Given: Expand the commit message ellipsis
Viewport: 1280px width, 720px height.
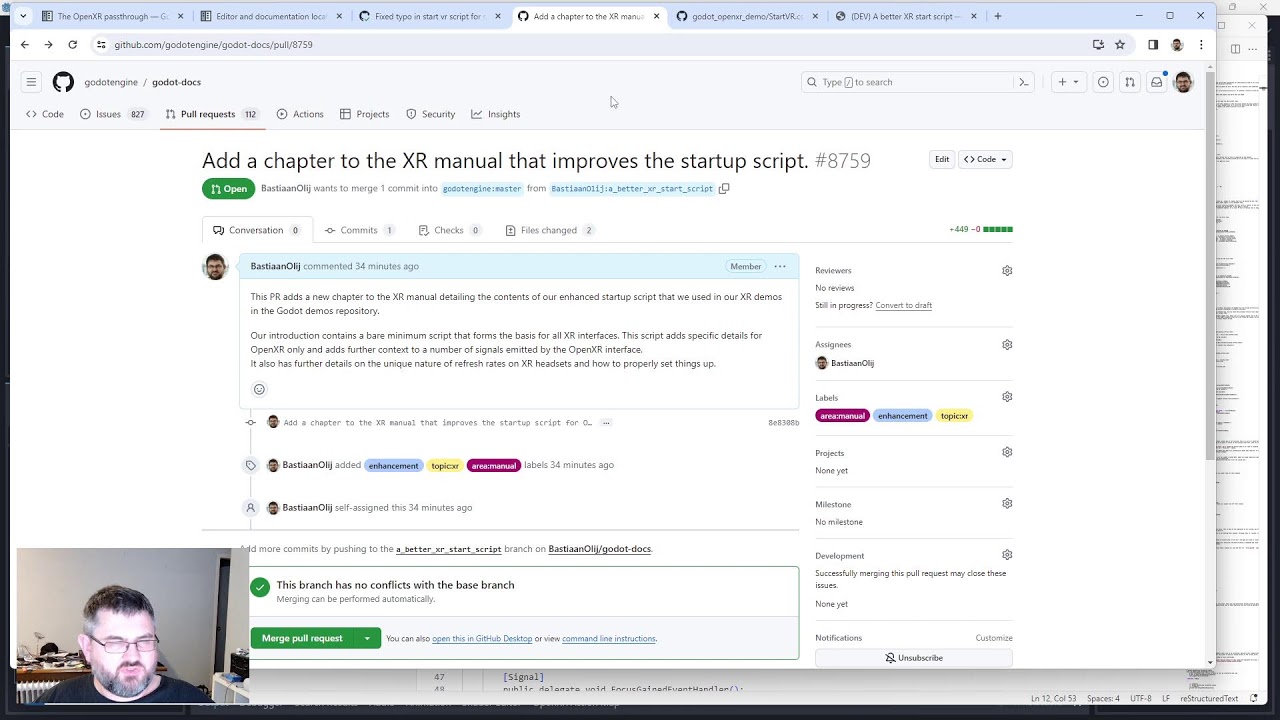Looking at the screenshot, I should point(606,422).
